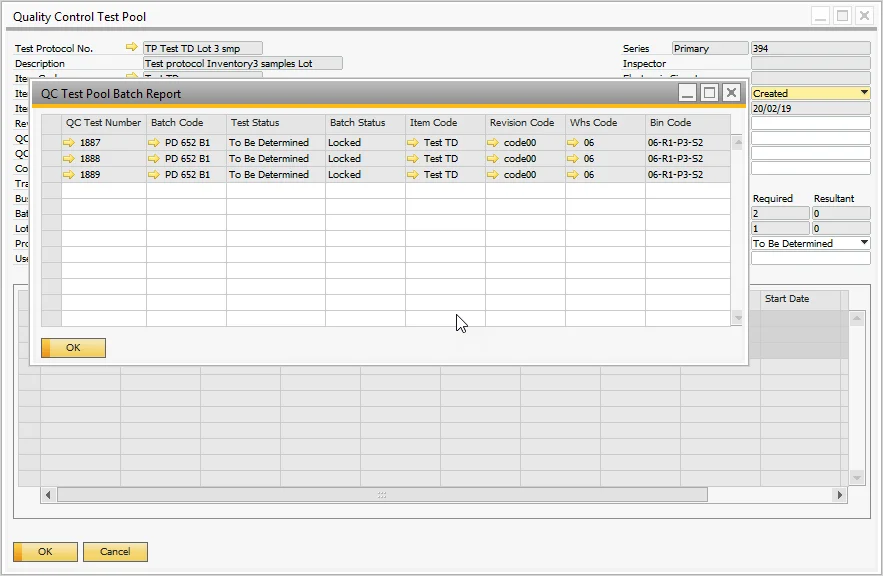This screenshot has width=883, height=576.
Task: Click the date field 20/02/19
Action: click(811, 109)
